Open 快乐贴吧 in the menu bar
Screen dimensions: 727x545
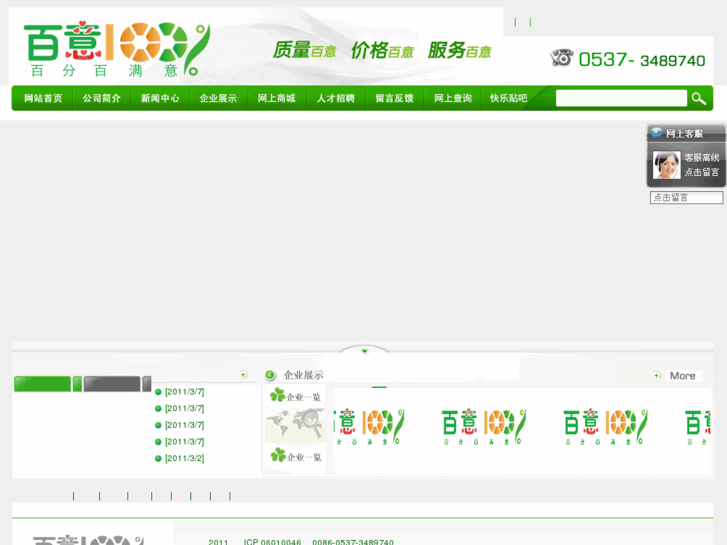[509, 98]
